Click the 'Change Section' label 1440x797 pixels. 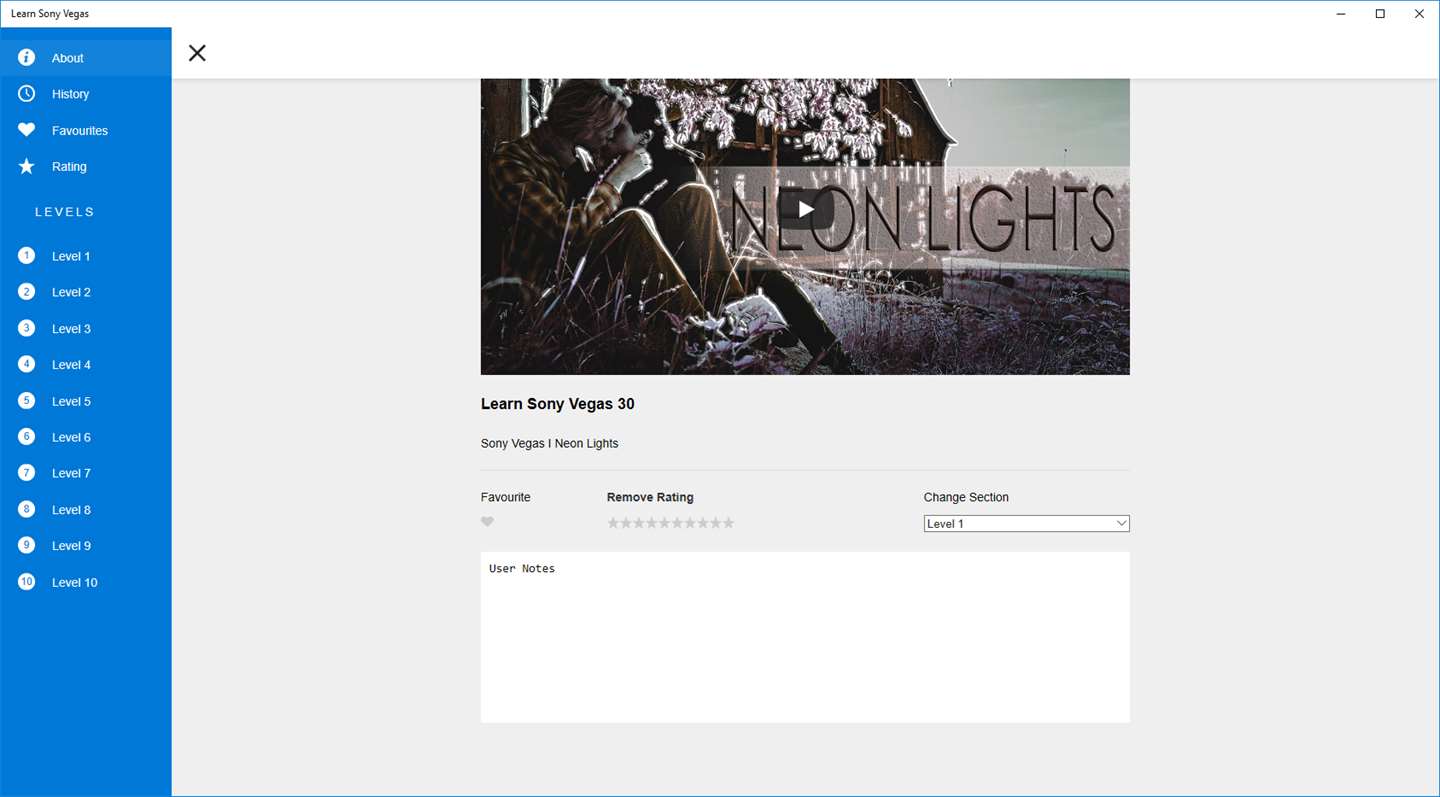click(x=966, y=497)
